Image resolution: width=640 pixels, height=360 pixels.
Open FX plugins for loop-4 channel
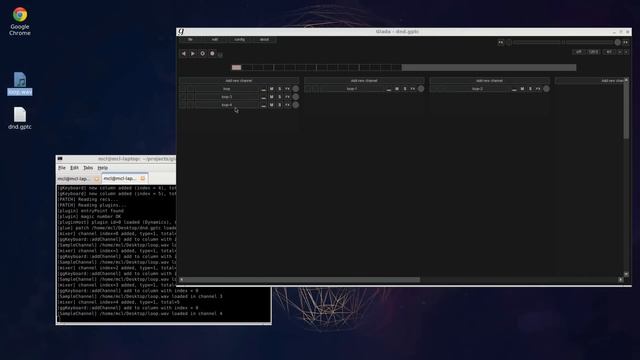[287, 105]
